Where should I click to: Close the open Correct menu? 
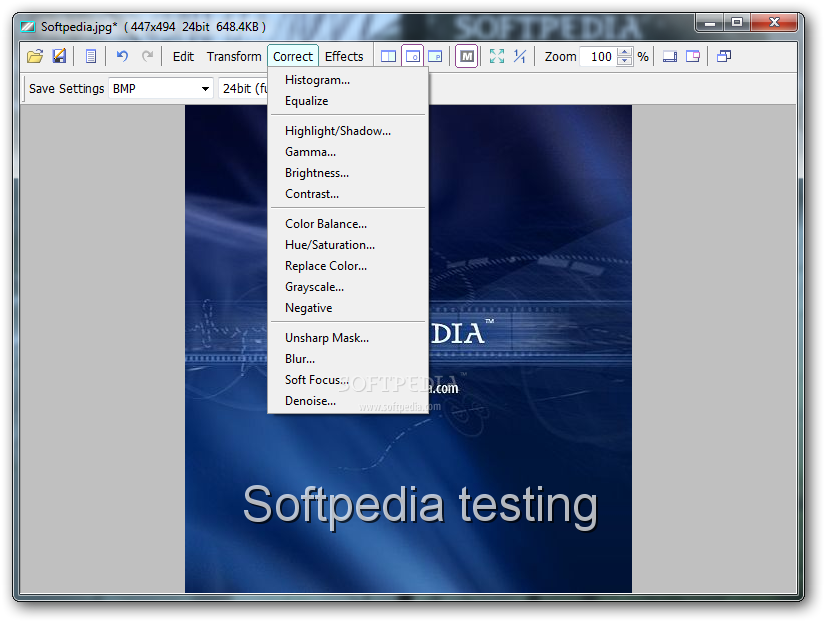[293, 56]
